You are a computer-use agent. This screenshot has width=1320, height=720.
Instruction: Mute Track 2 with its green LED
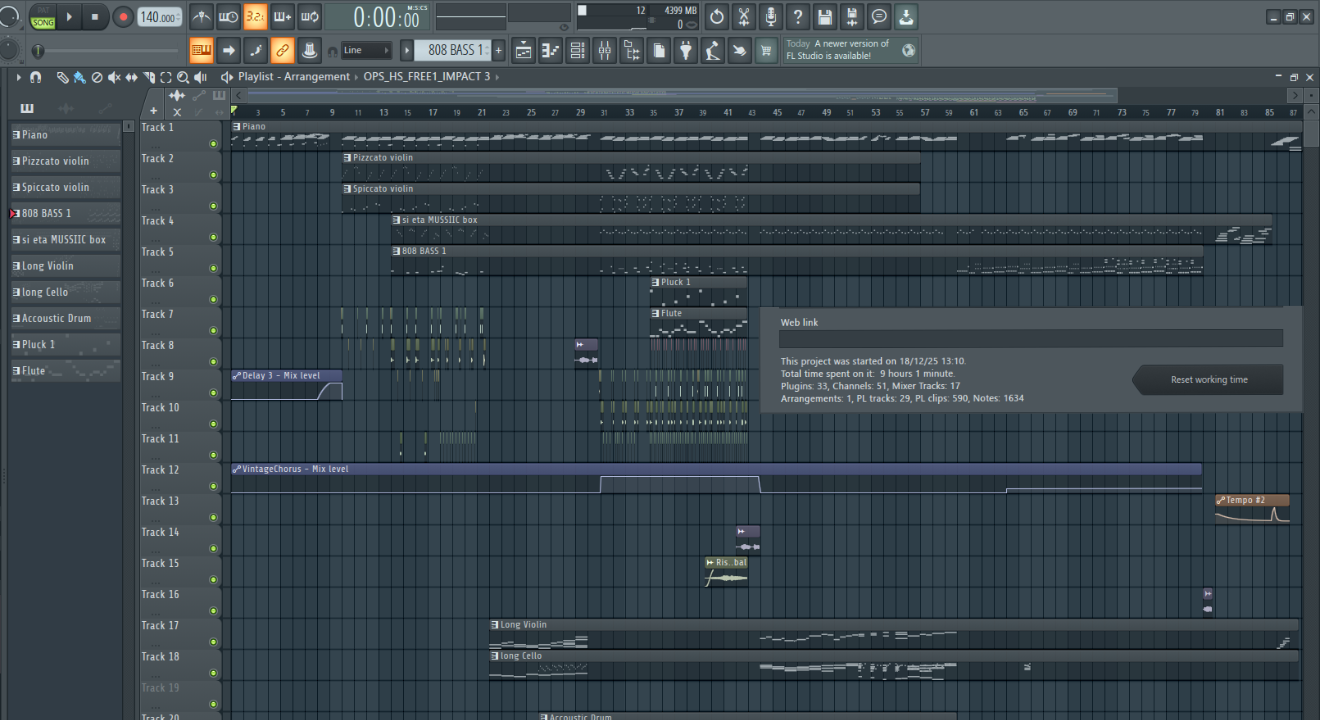[213, 175]
